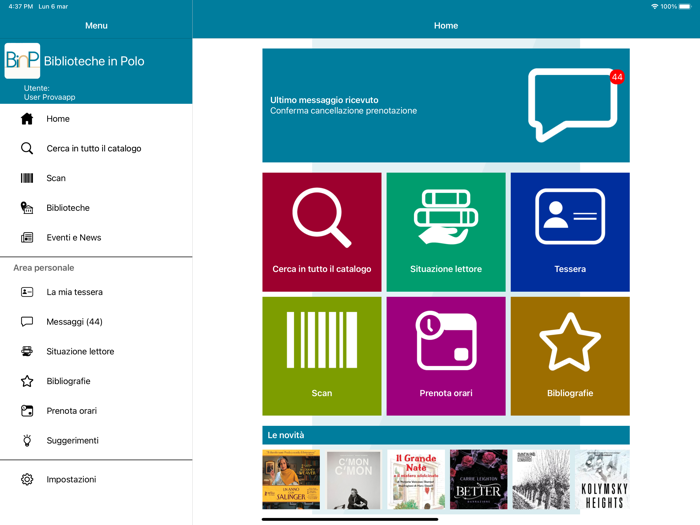Screen dimensions: 700x525
Task: Click the Le novità section header
Action: click(446, 435)
